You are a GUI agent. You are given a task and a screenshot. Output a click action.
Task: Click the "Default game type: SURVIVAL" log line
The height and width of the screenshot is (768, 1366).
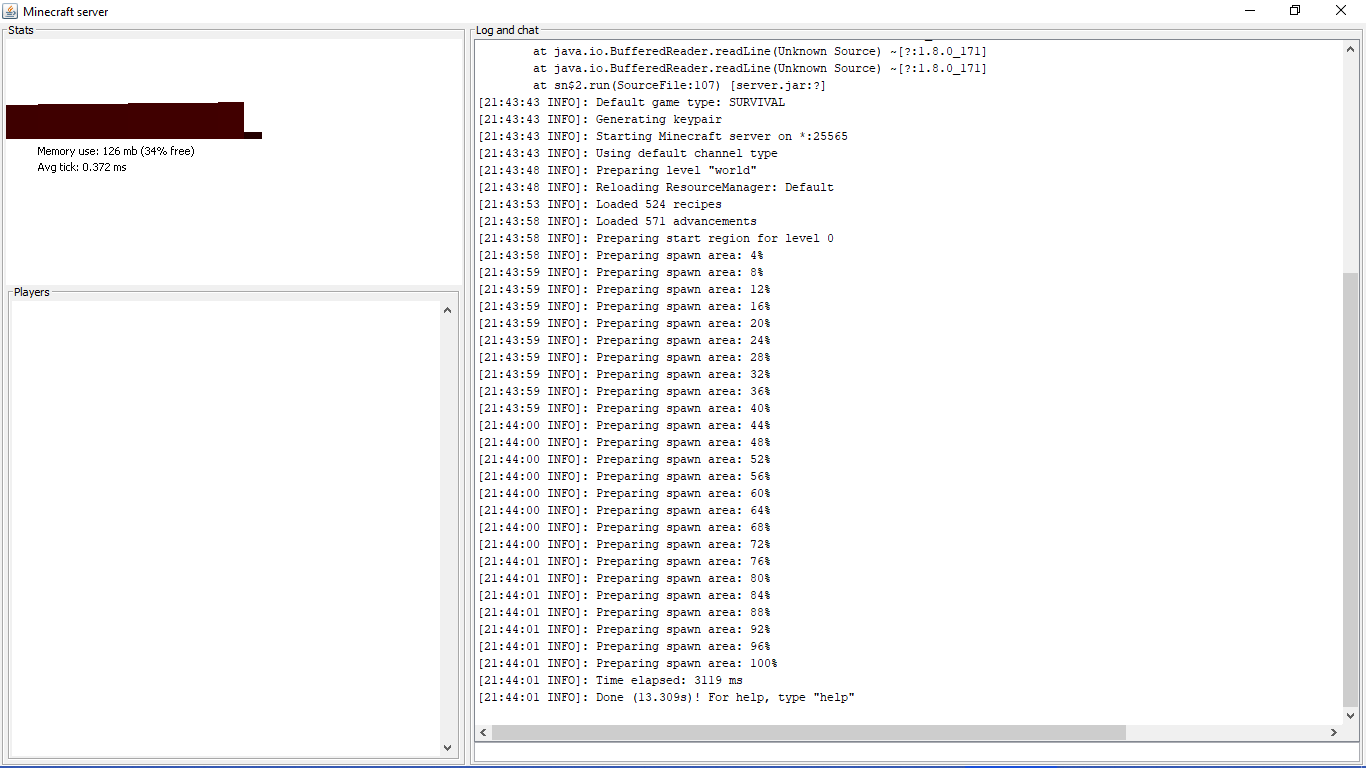coord(631,102)
